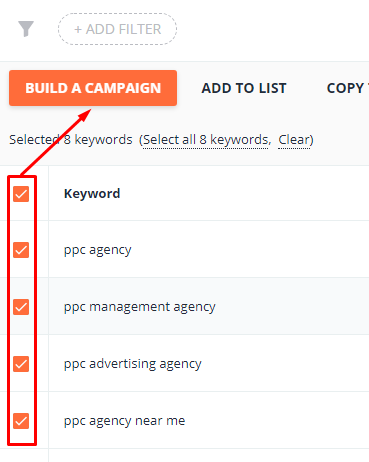Click the ppc management agency row

(x=184, y=306)
